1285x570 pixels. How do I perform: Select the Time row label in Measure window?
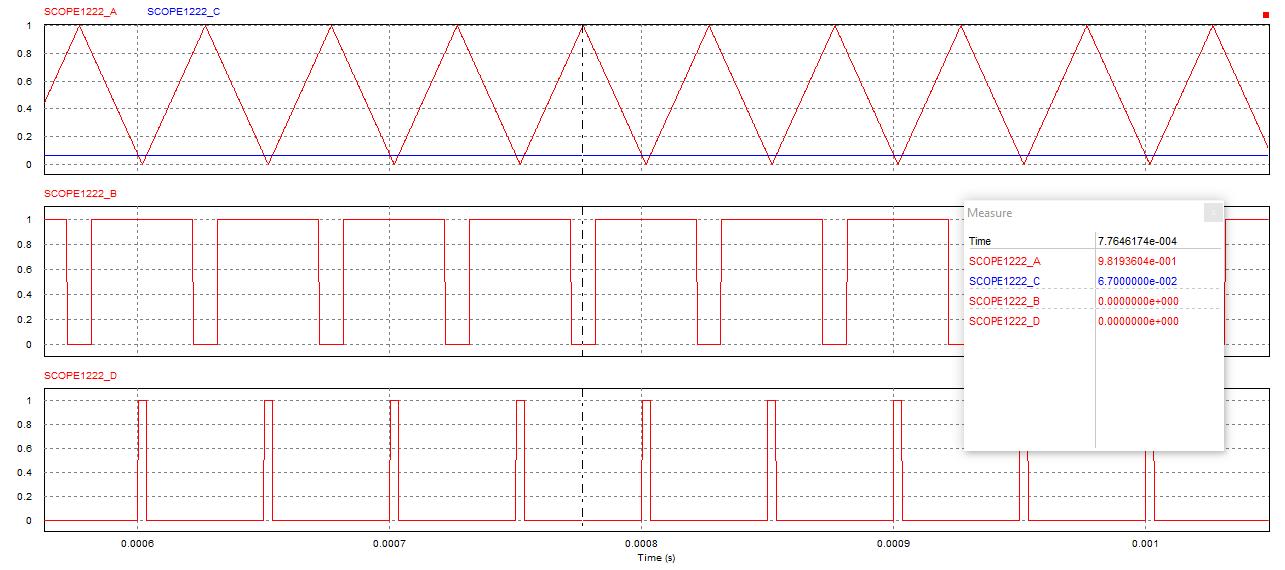980,241
